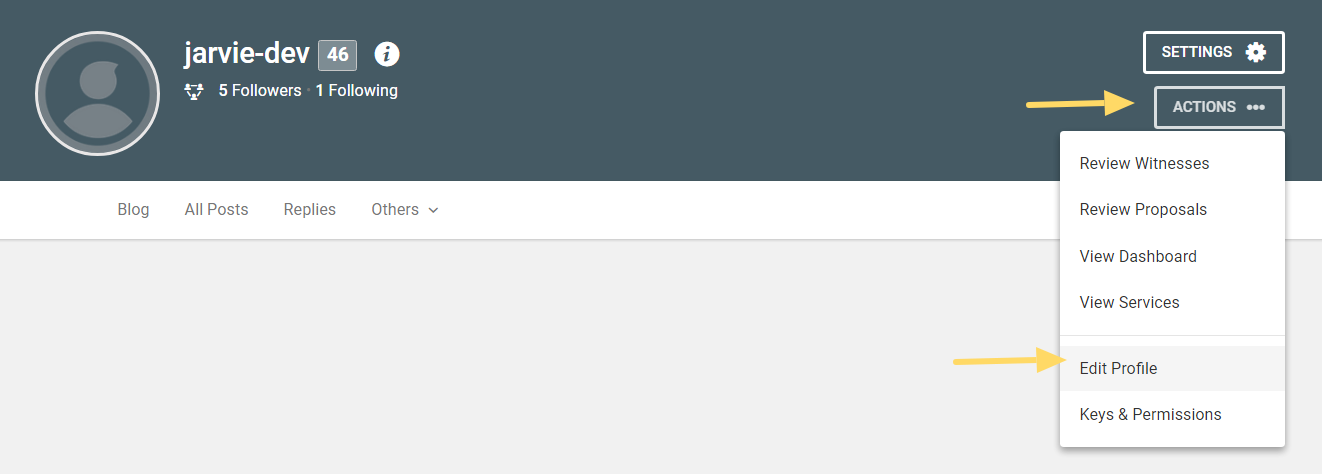Switch to the All Posts tab

tap(216, 210)
